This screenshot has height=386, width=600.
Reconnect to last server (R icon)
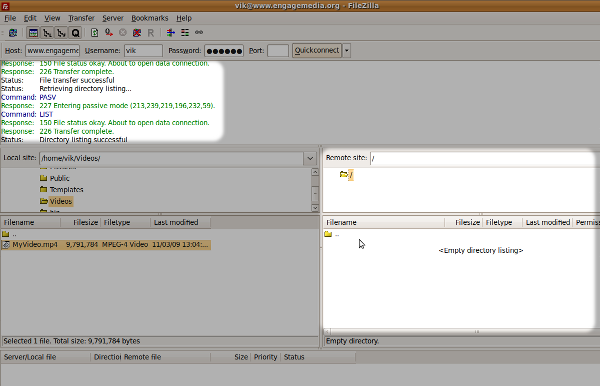[151, 33]
